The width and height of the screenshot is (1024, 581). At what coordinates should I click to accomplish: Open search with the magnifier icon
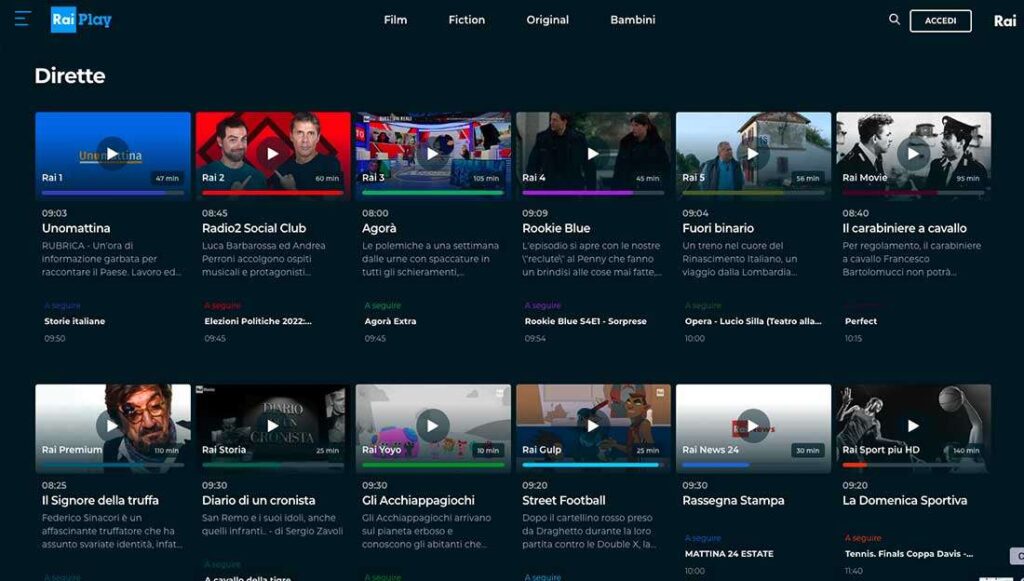tap(894, 20)
